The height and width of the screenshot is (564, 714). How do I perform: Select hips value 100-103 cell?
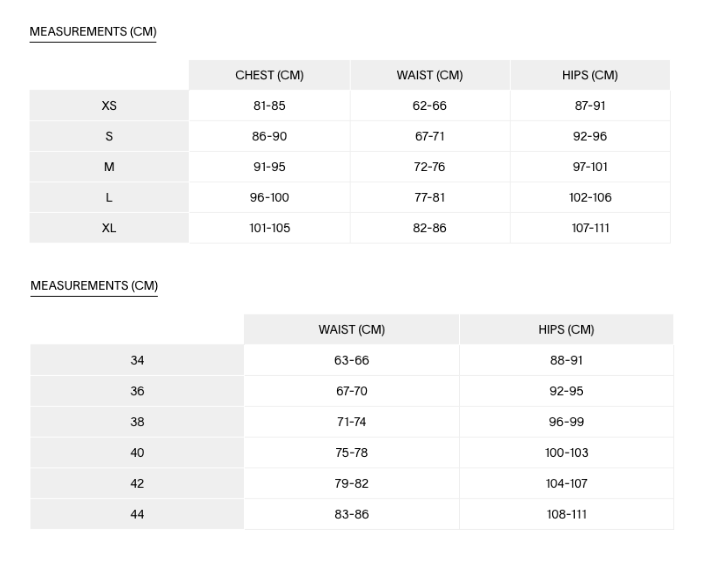point(566,453)
